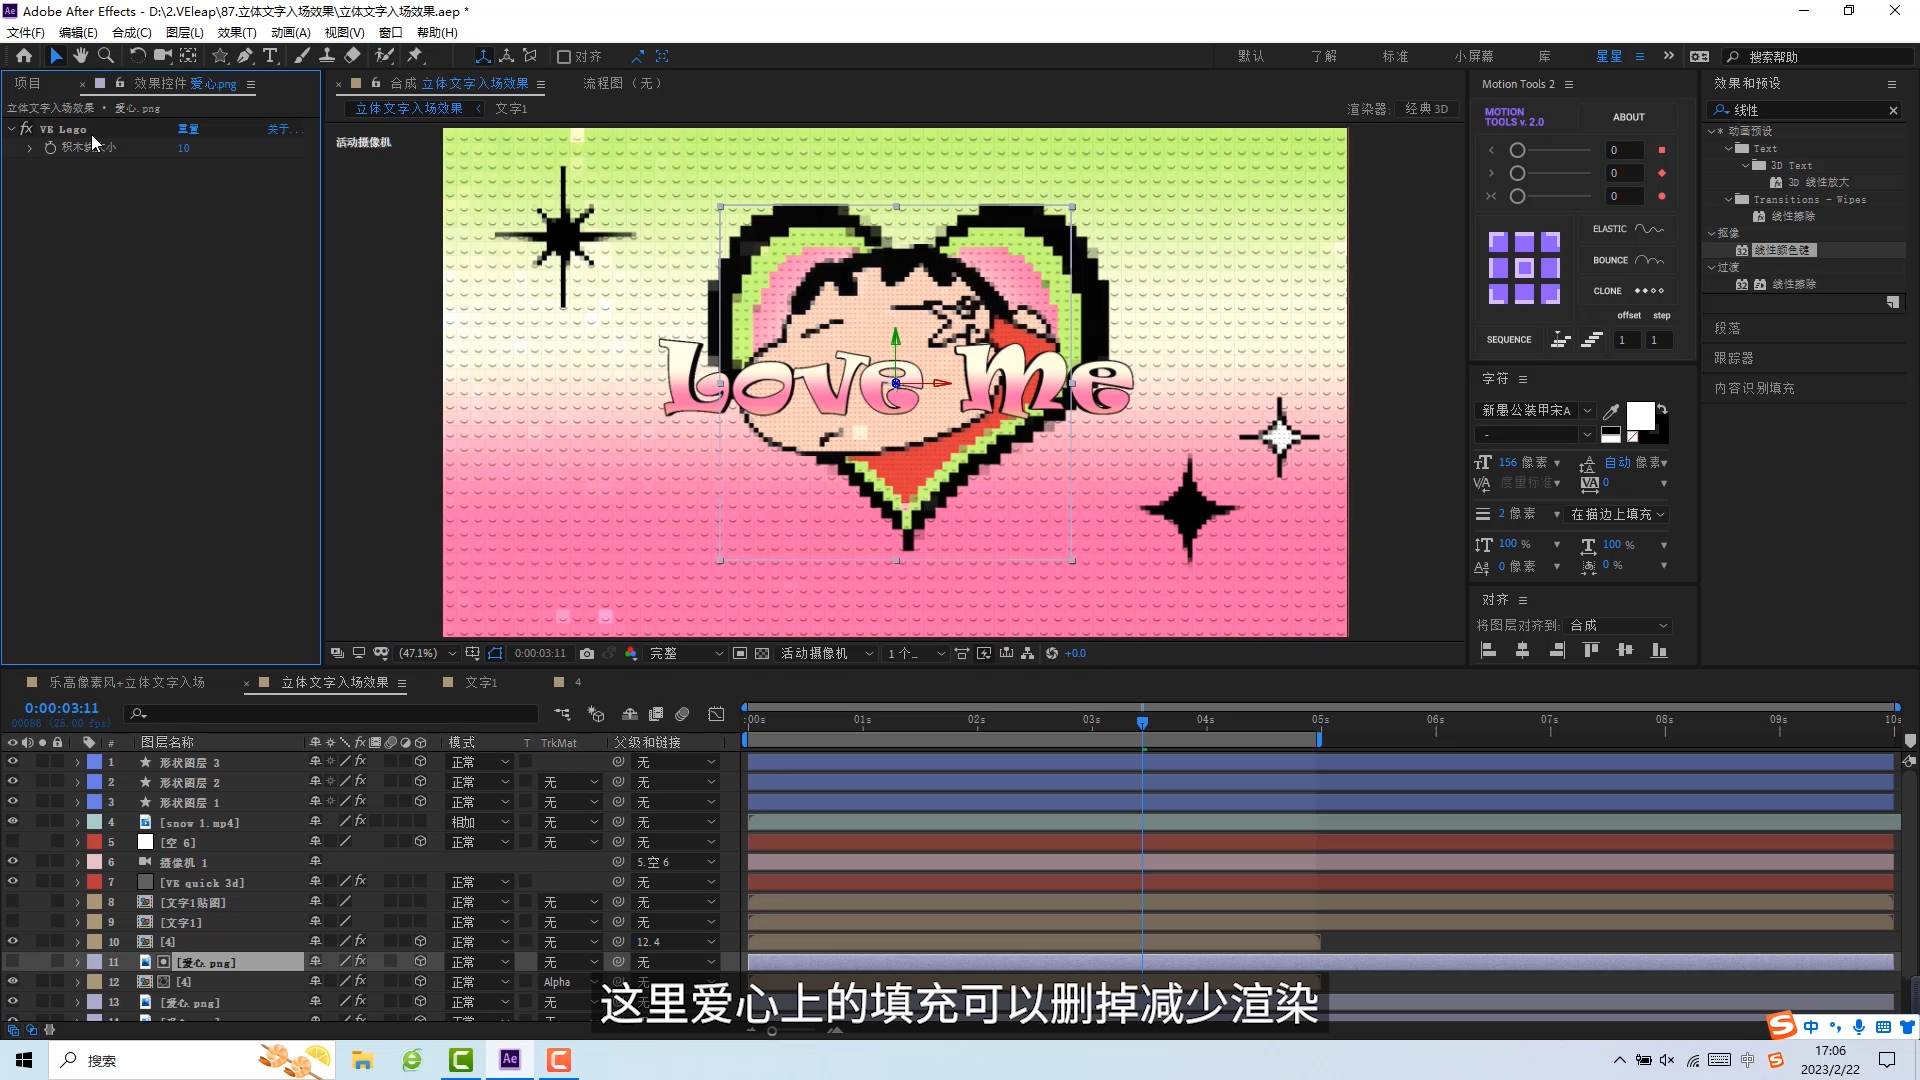Click the white fill color swatch

[1641, 416]
